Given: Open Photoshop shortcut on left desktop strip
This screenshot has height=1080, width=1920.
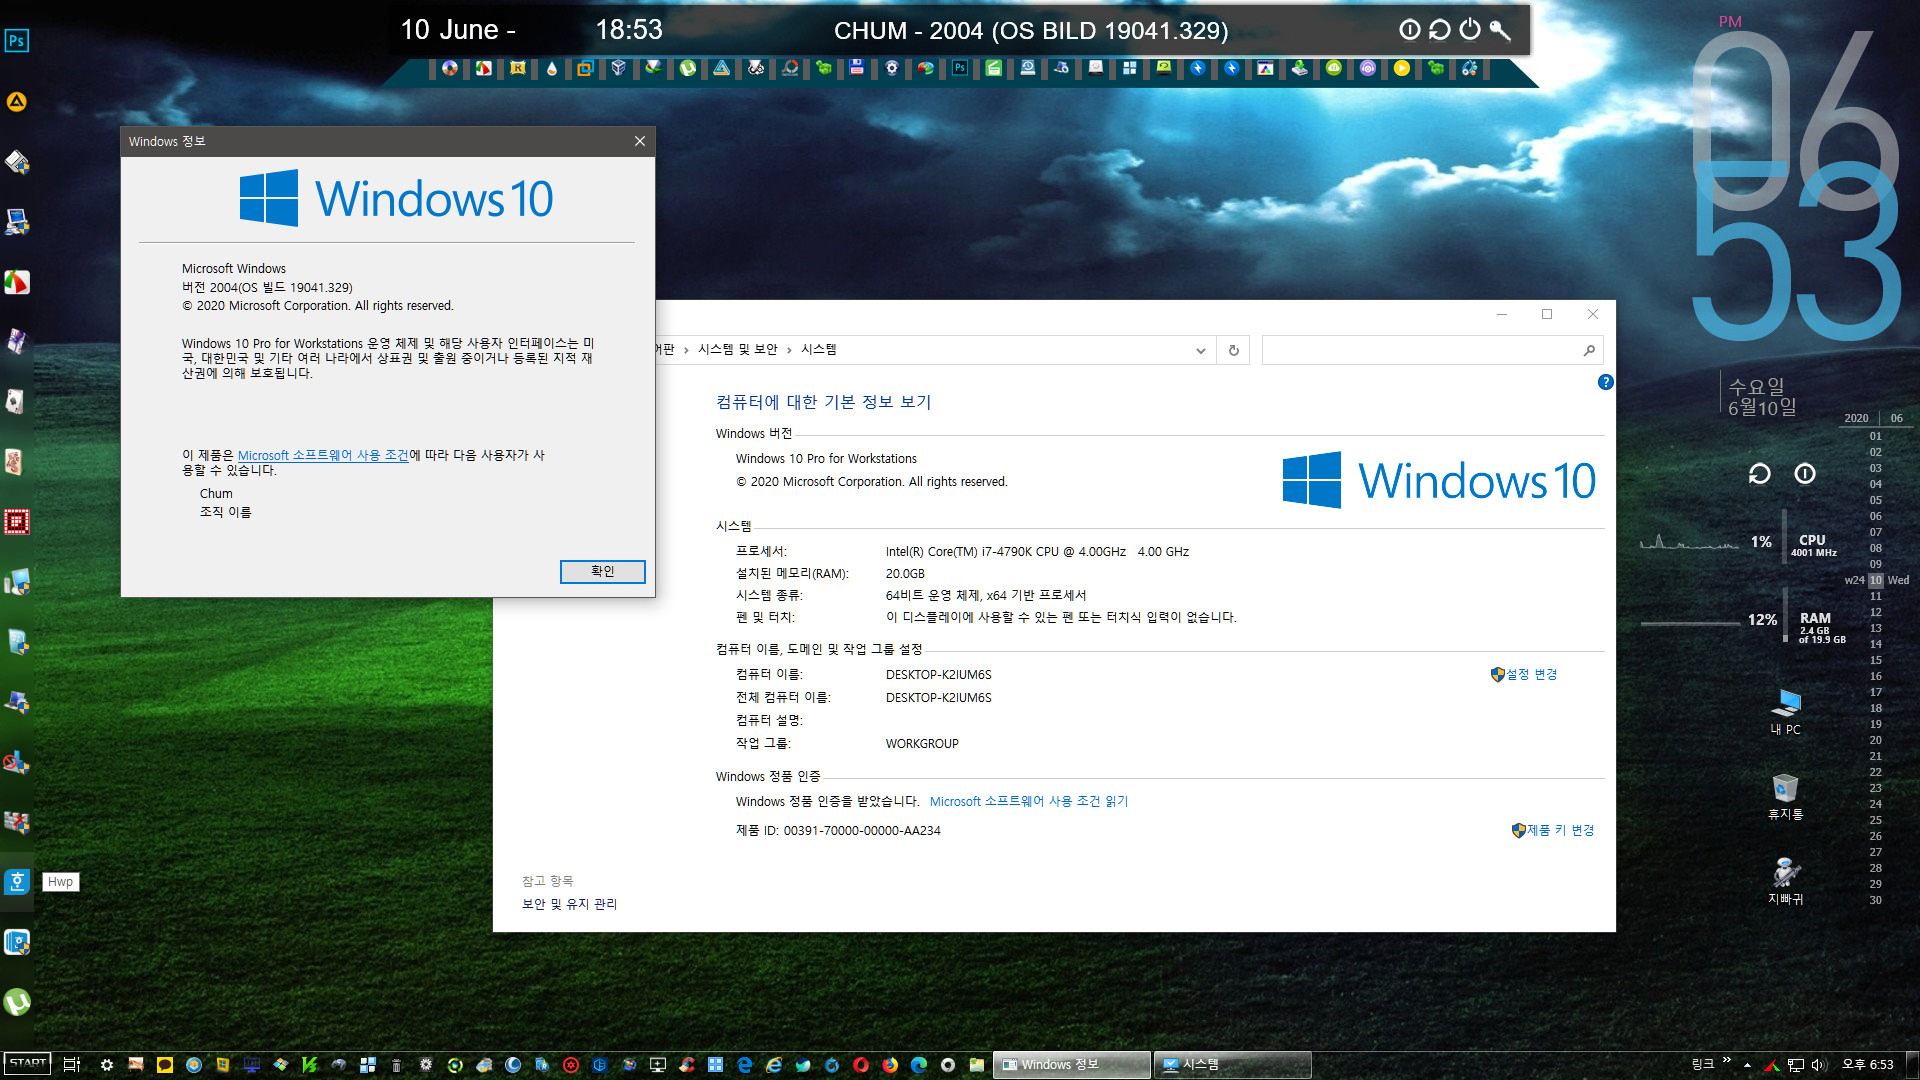Looking at the screenshot, I should point(17,41).
